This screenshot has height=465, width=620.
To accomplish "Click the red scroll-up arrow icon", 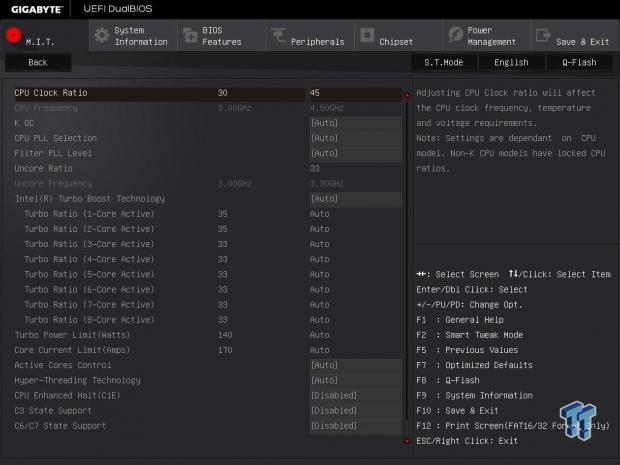I will tap(407, 96).
